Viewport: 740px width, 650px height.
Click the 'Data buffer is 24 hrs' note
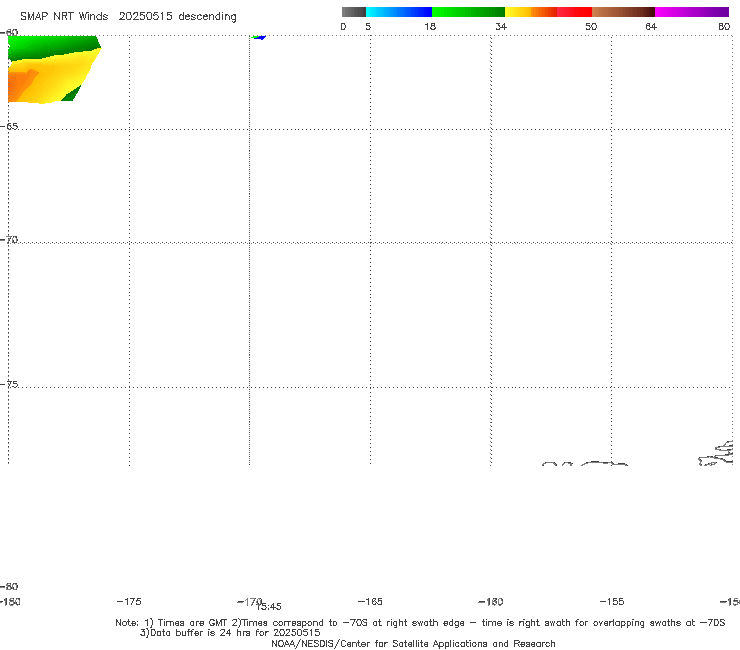click(230, 633)
